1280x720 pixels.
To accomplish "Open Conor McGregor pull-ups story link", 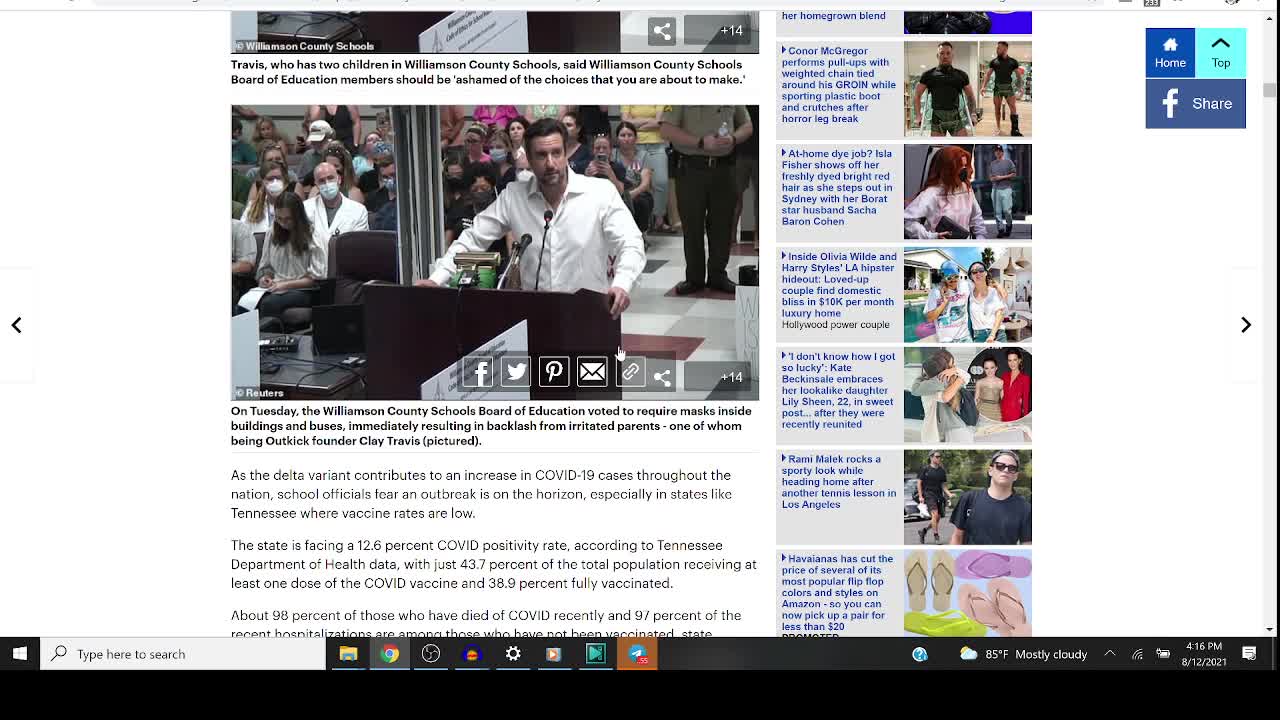I will [x=838, y=85].
